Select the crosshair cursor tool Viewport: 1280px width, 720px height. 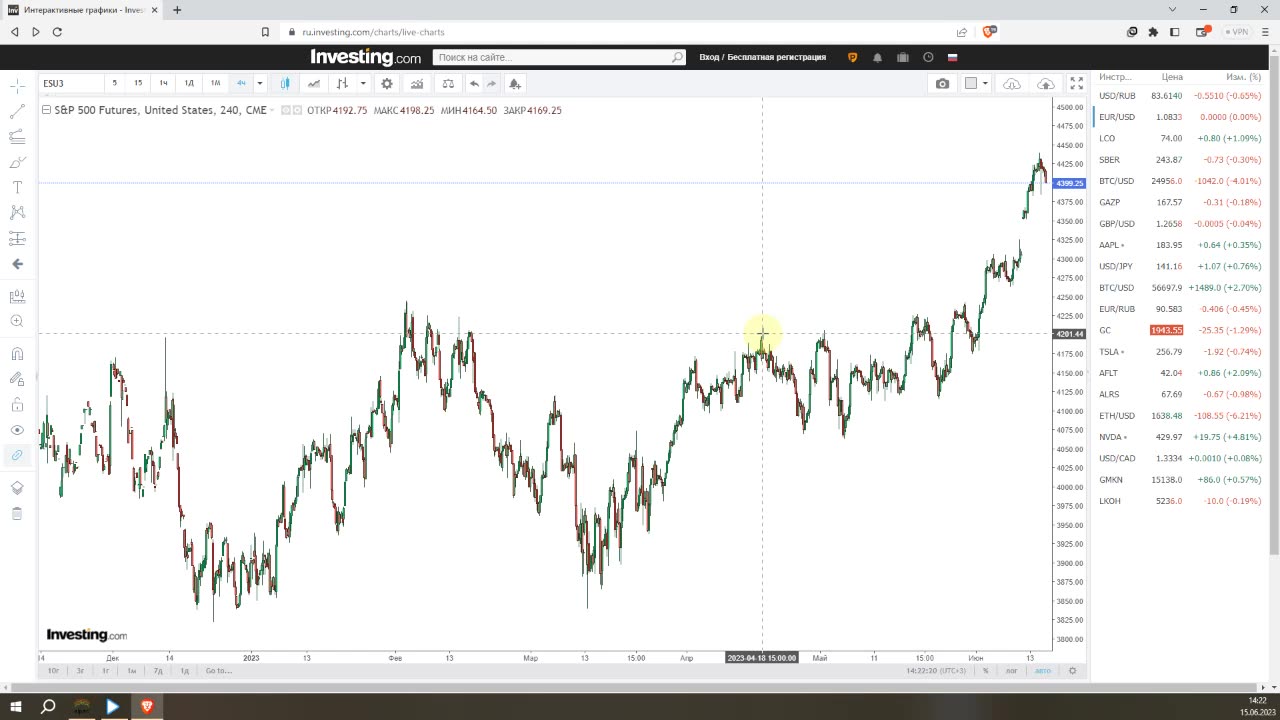(17, 86)
